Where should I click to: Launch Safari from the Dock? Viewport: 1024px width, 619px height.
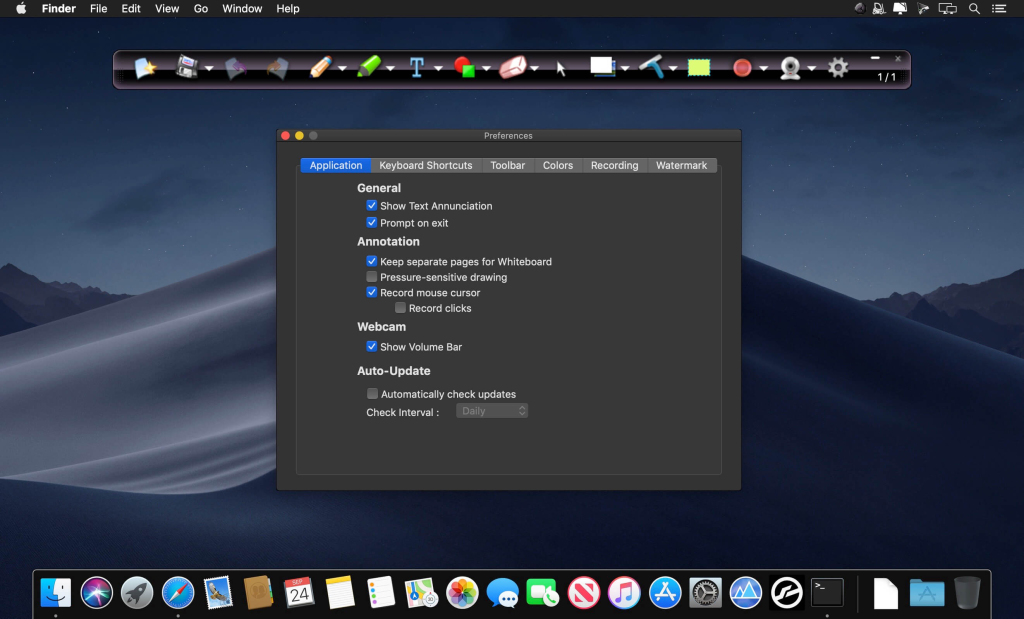178,592
